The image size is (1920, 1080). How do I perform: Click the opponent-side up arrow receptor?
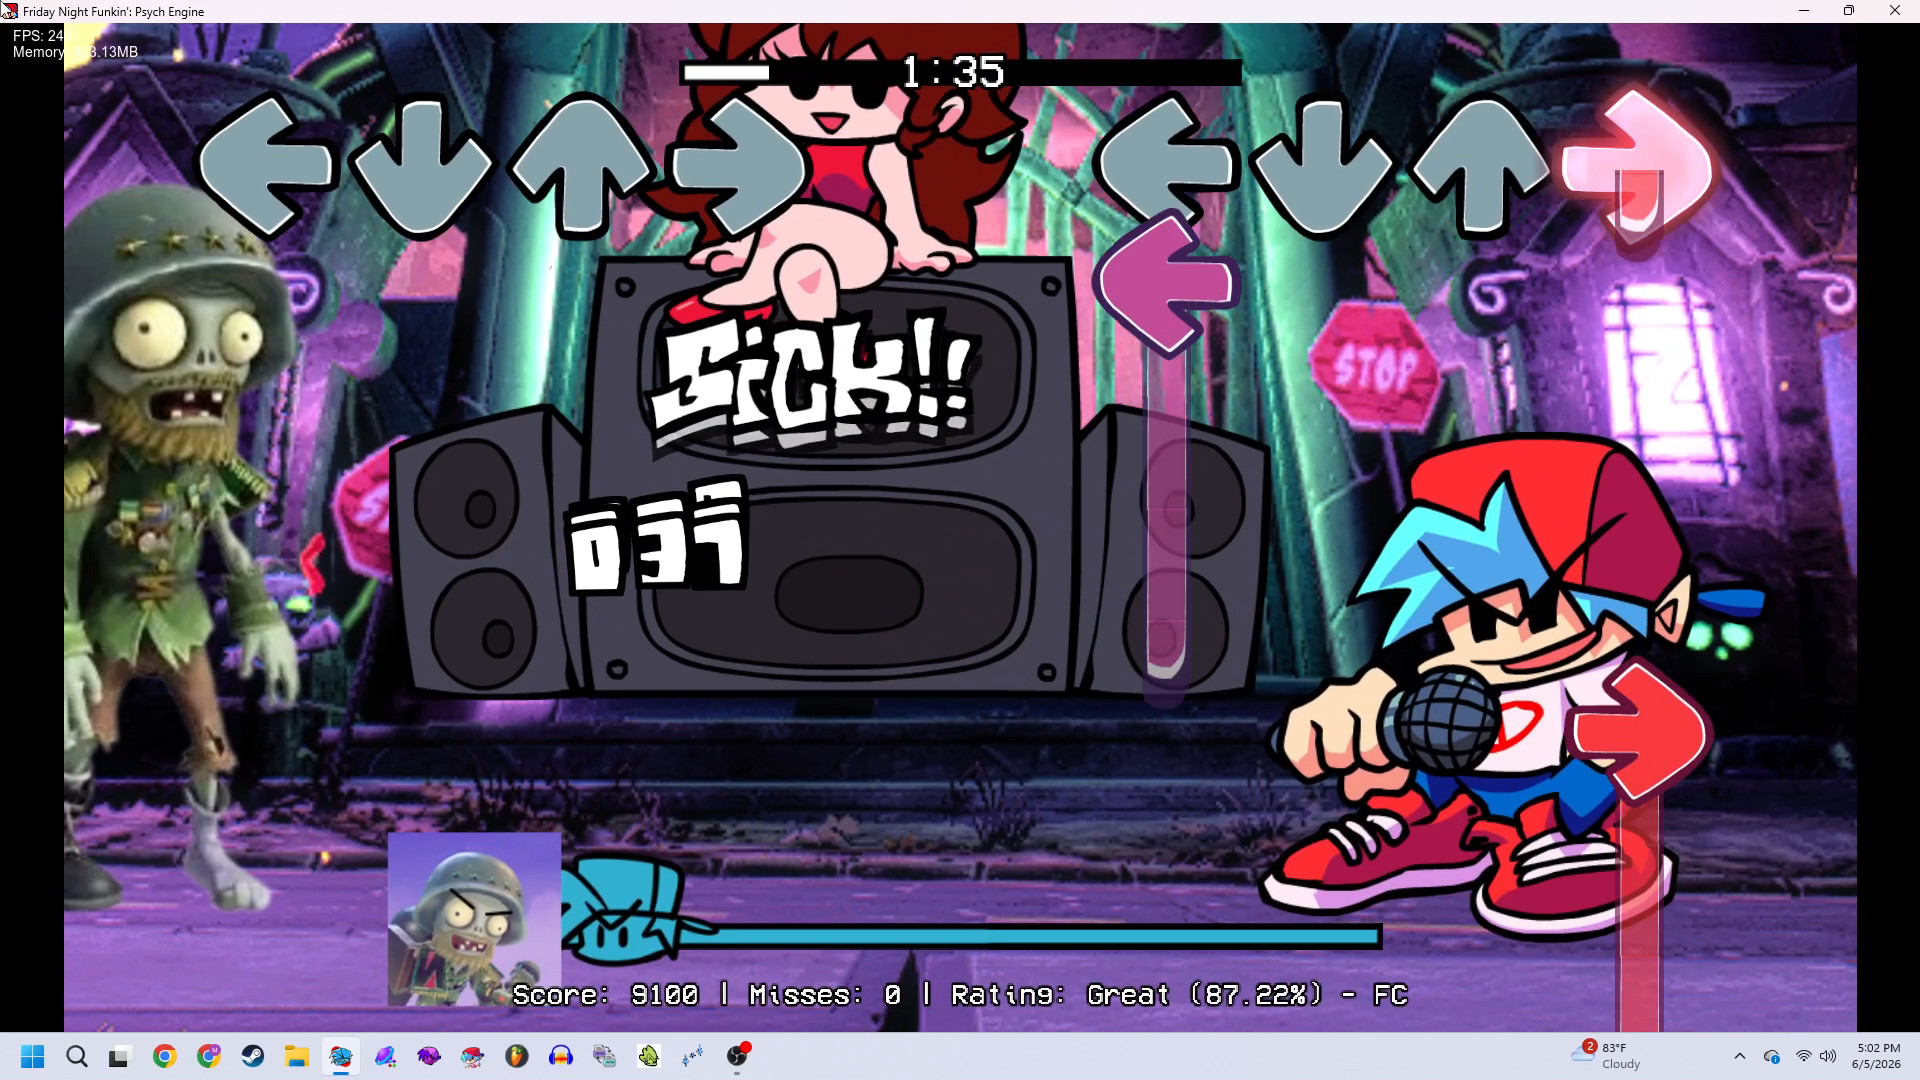pos(582,167)
